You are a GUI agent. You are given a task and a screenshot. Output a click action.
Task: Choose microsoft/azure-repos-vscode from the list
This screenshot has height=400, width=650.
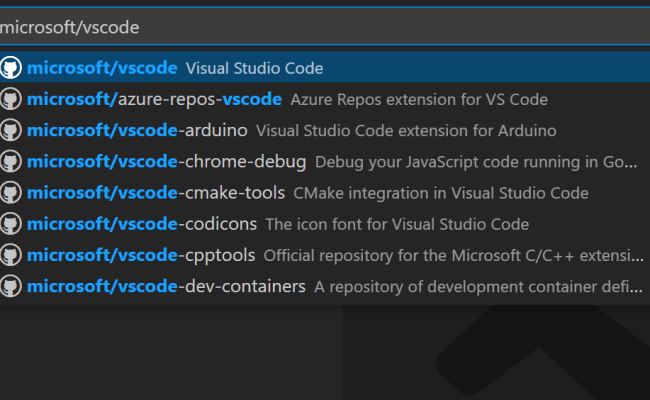[155, 99]
